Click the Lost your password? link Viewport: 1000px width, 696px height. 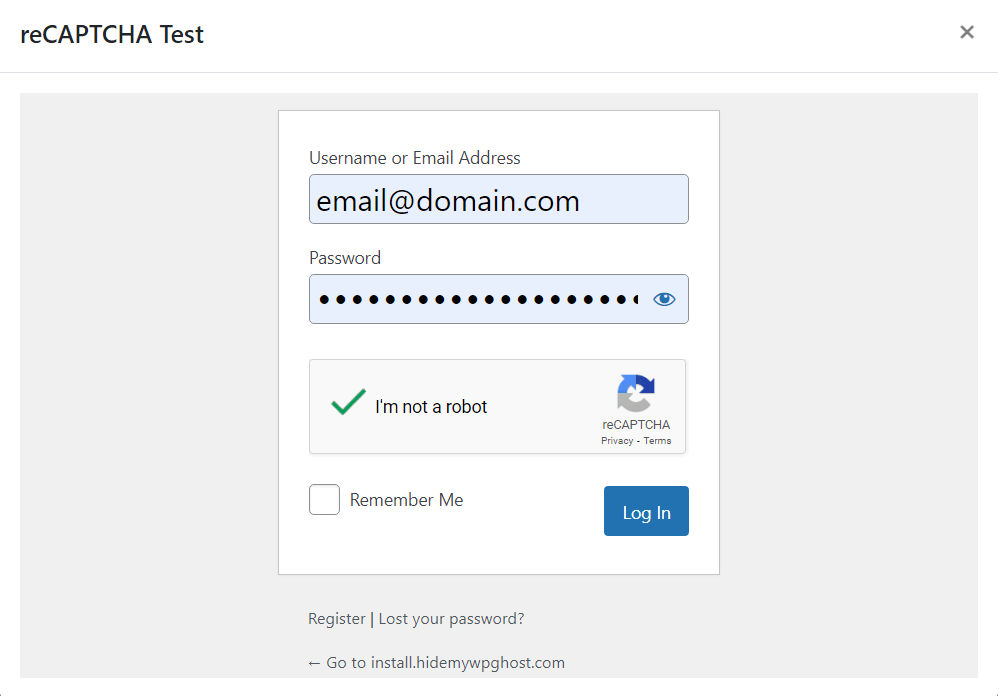451,619
